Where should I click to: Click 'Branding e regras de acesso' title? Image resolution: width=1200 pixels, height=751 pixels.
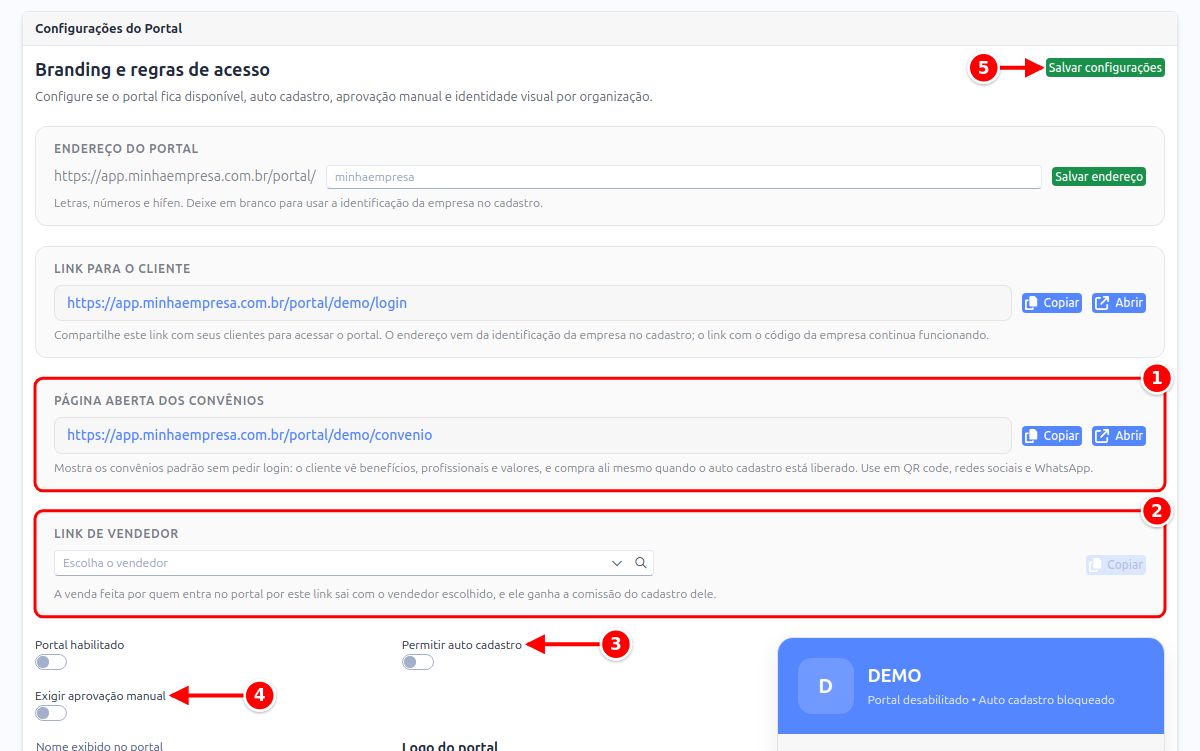(152, 70)
